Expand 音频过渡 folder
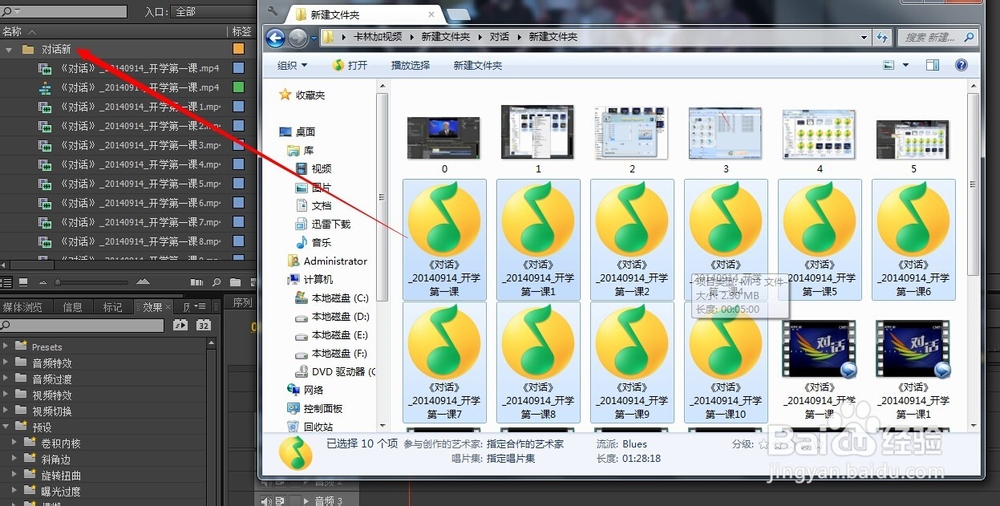This screenshot has height=506, width=1000. (x=6, y=378)
